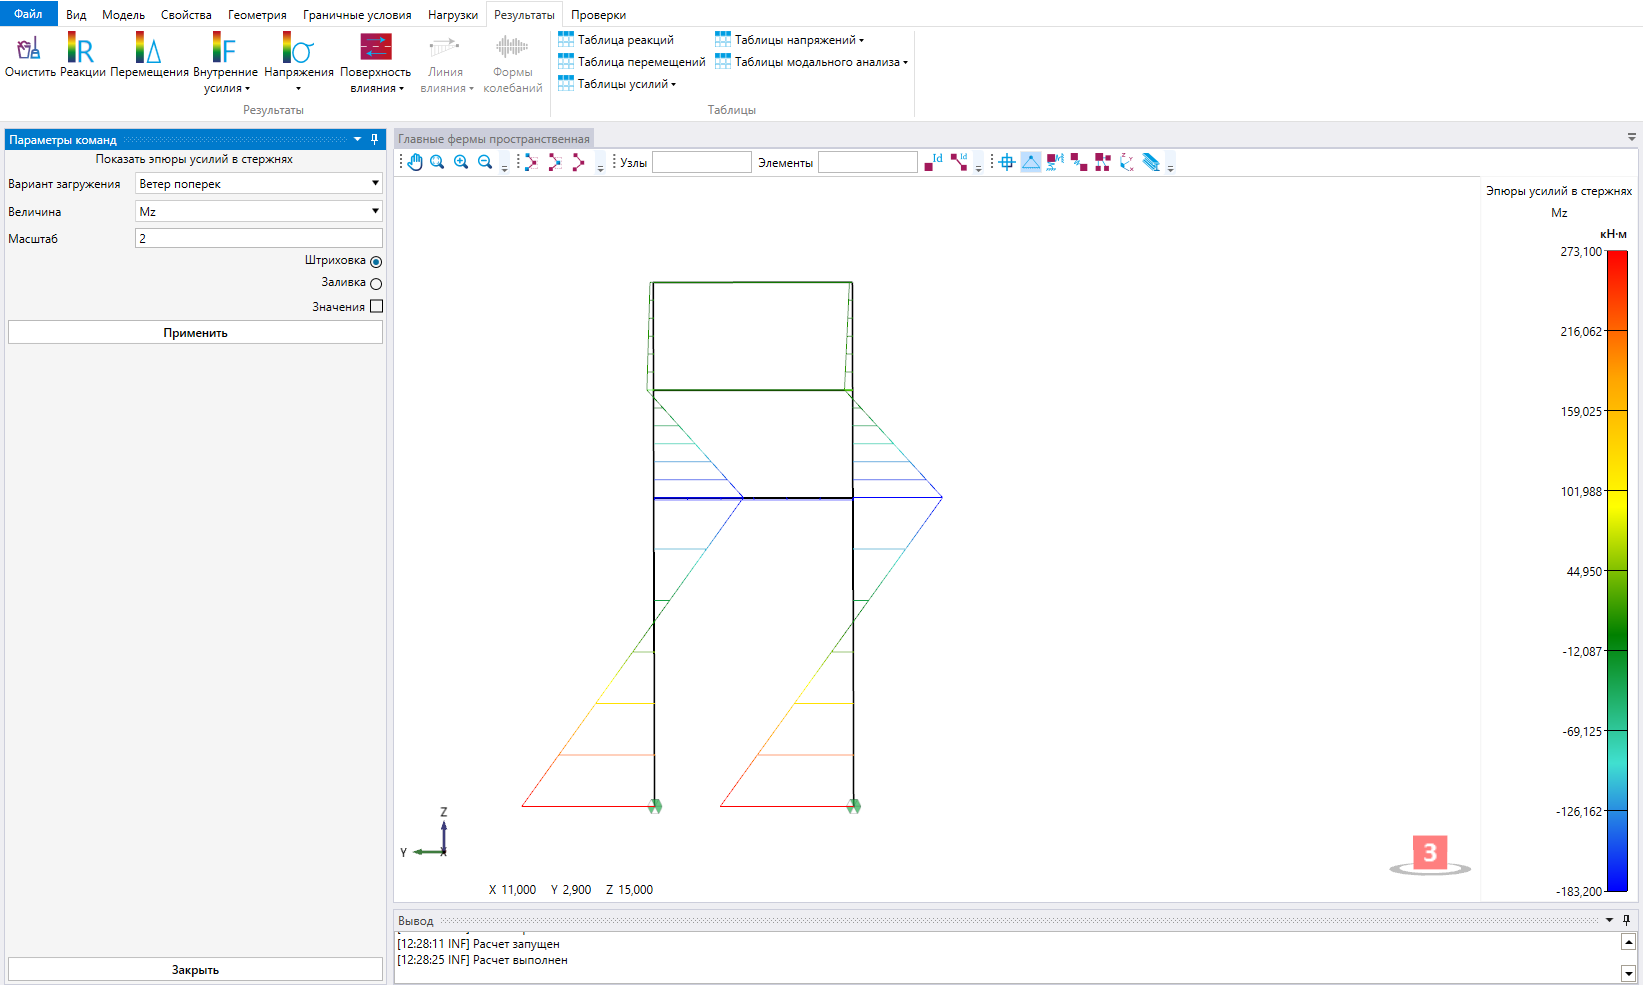Open the view tabs list arrow

1632,137
